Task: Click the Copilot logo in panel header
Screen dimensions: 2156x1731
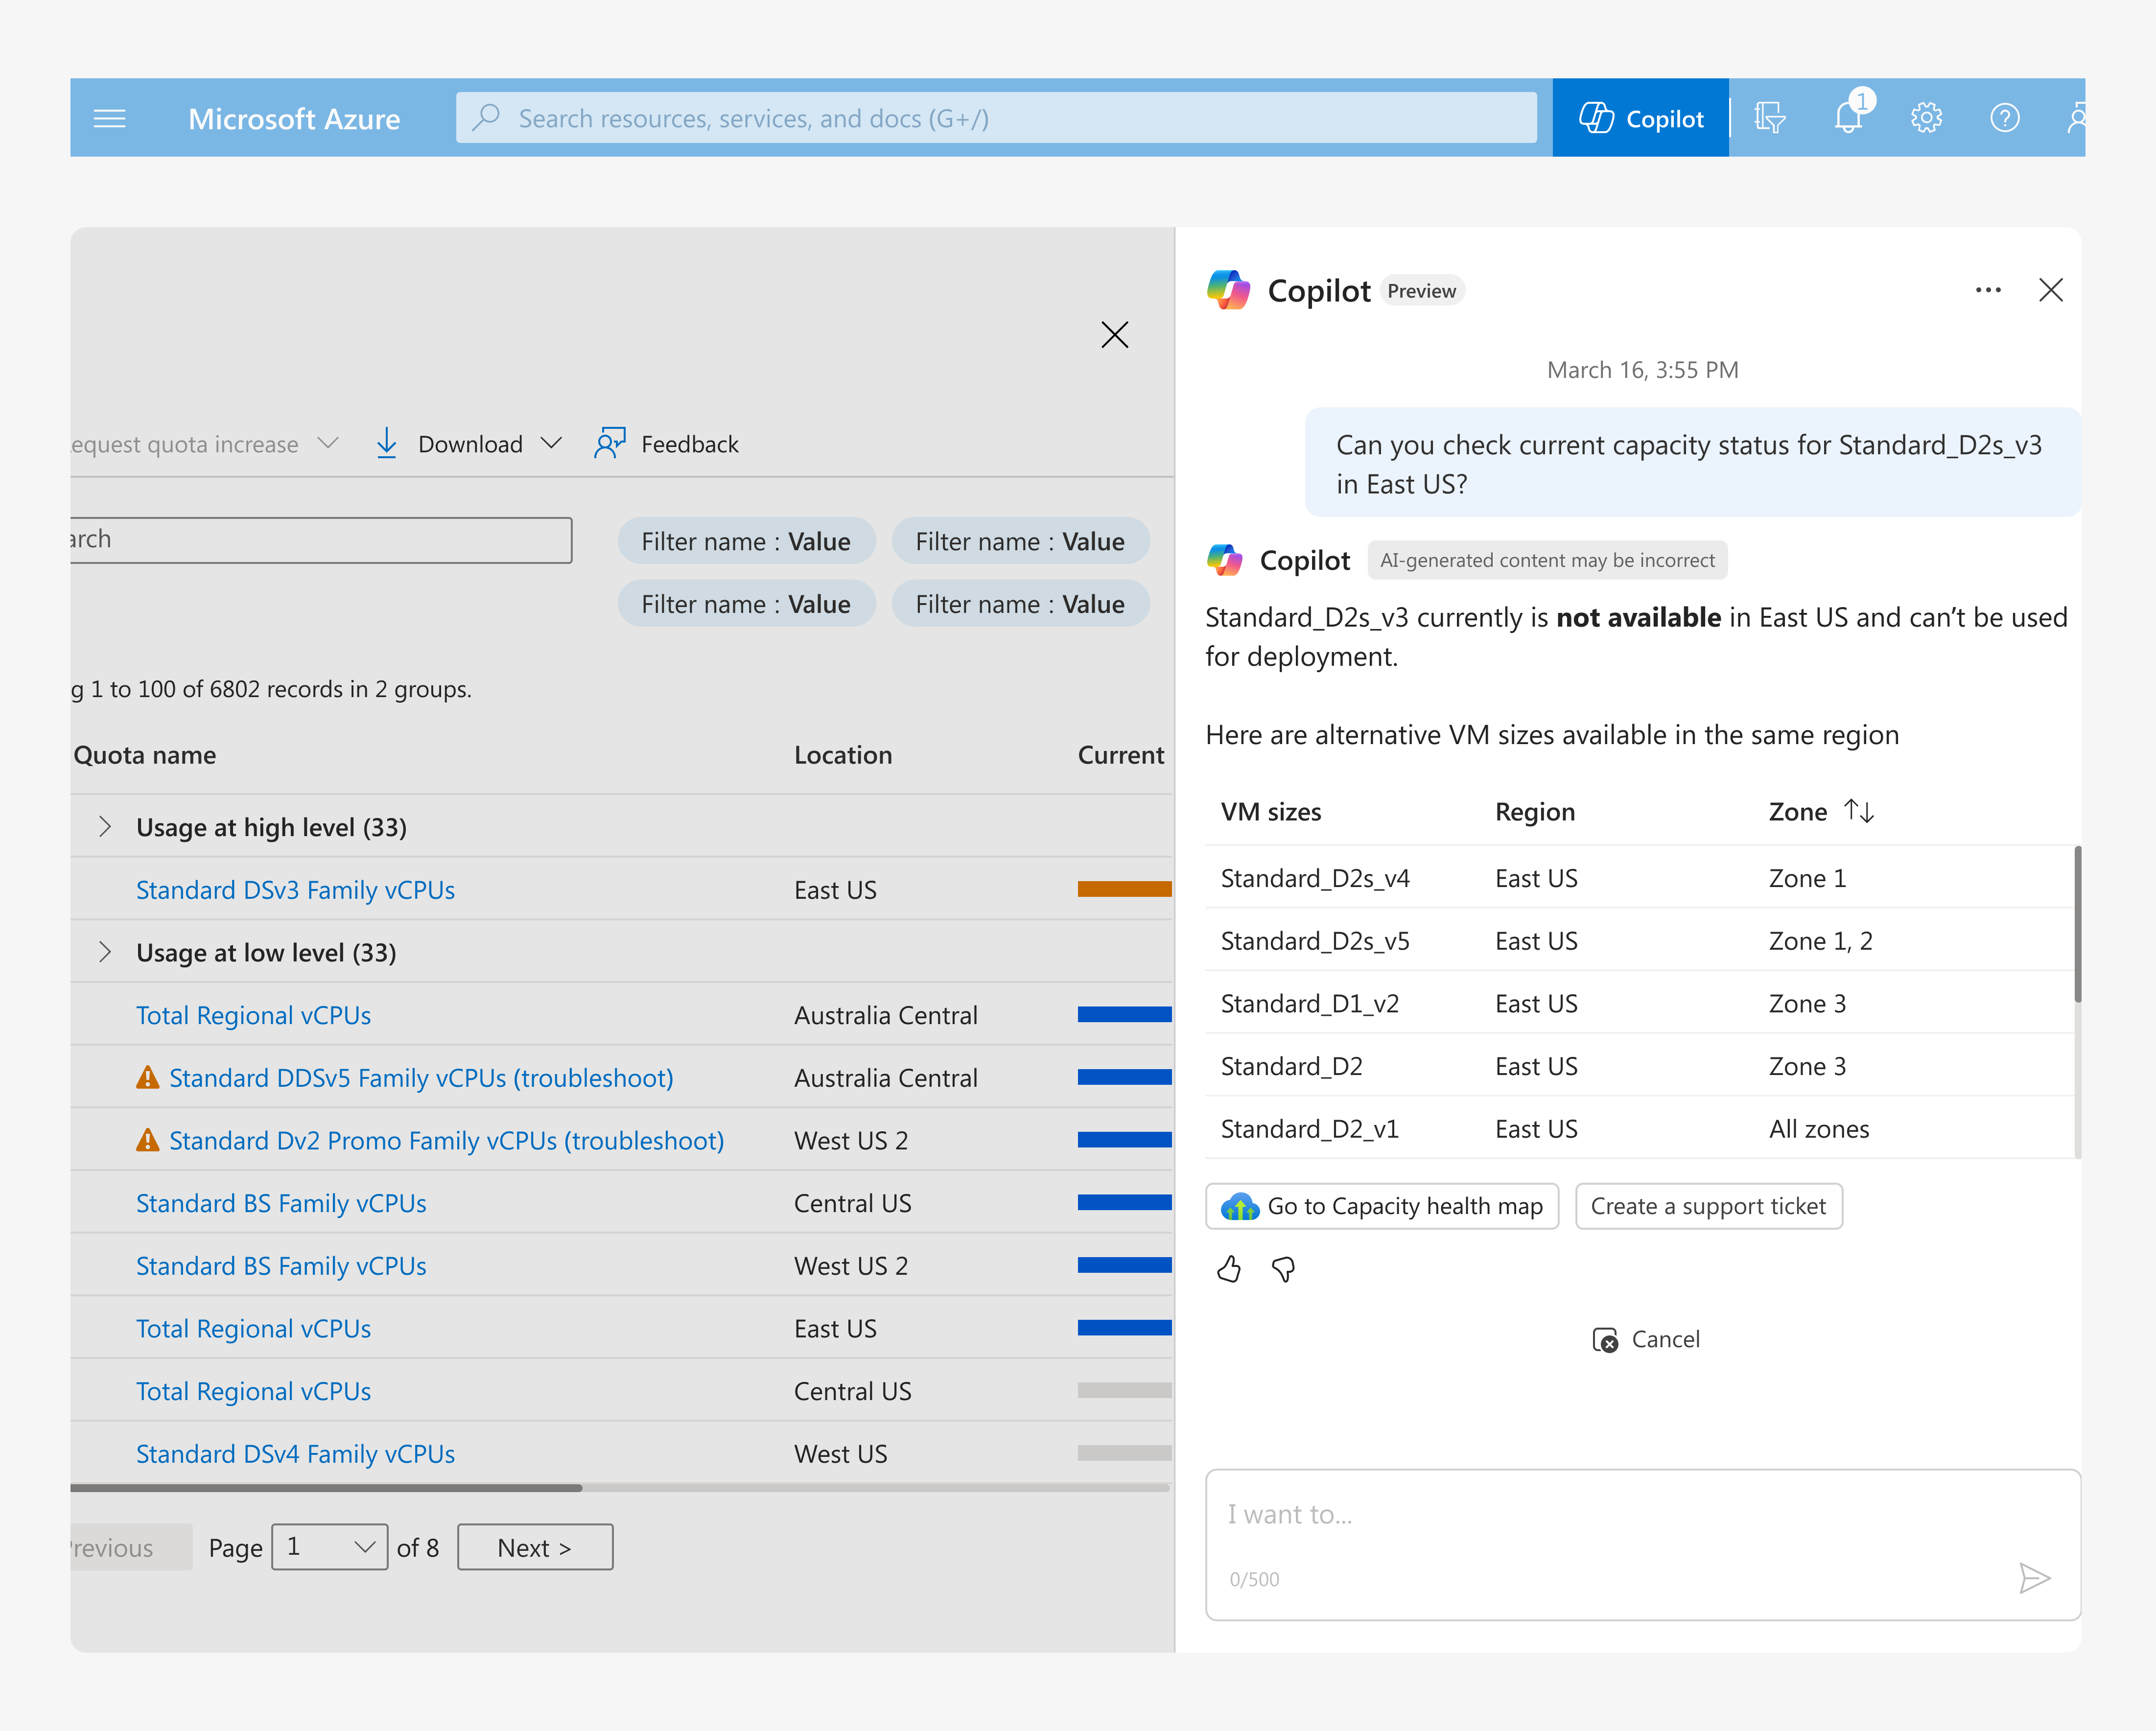Action: tap(1228, 290)
